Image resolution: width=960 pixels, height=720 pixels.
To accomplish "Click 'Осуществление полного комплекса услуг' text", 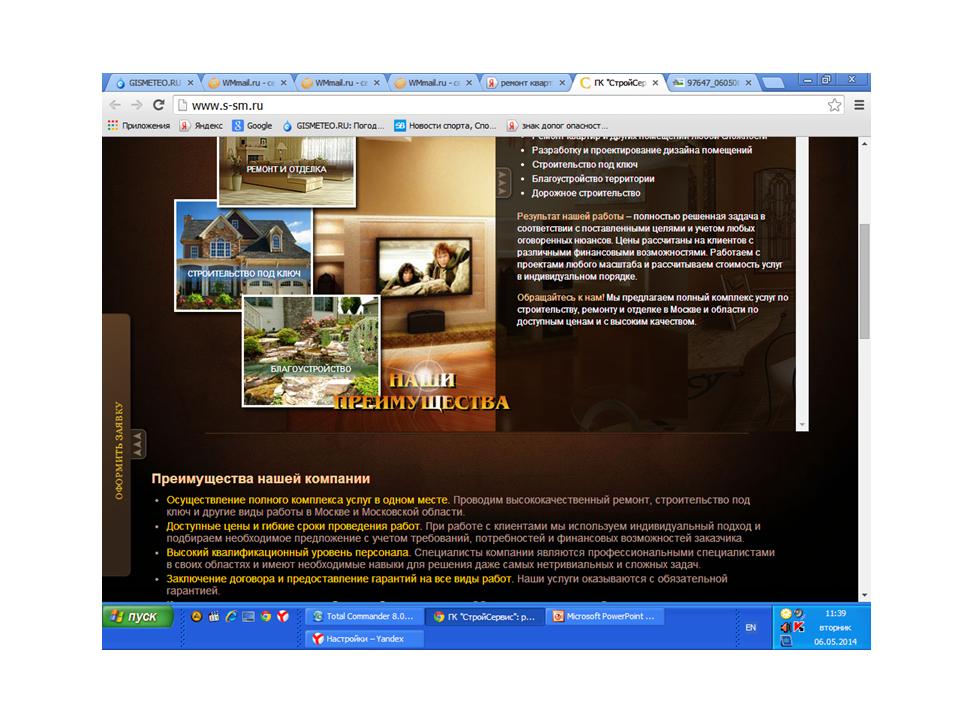I will pos(307,500).
